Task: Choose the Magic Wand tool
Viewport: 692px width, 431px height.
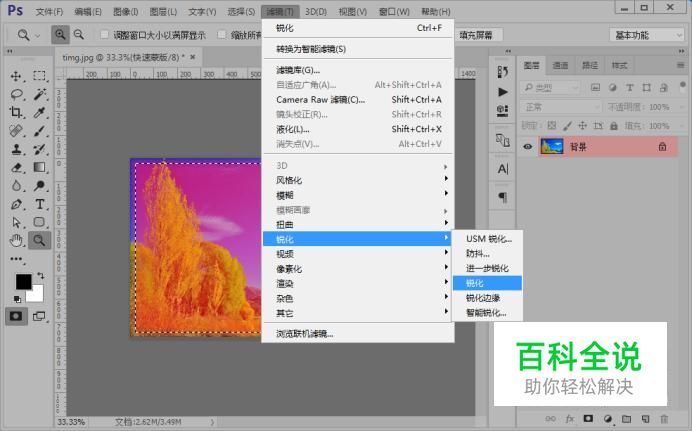Action: [39, 94]
